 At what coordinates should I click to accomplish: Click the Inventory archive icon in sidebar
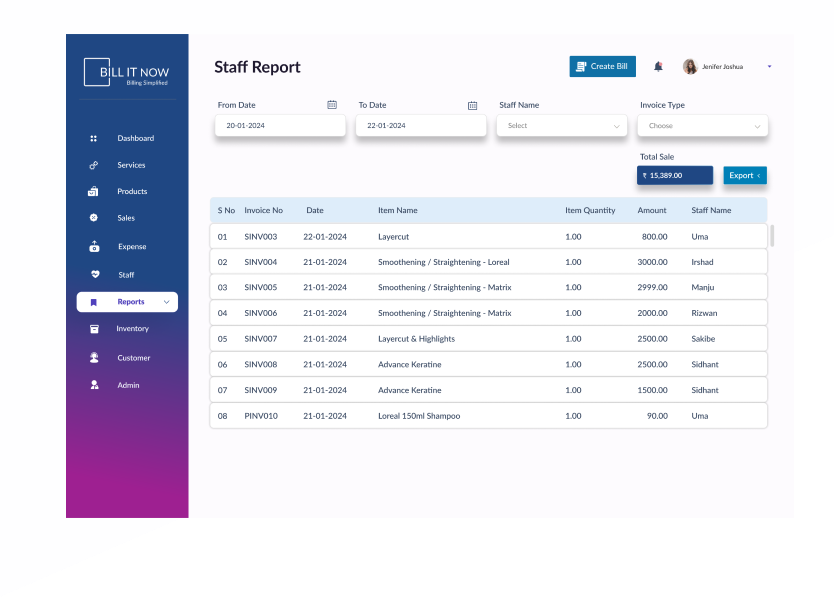pyautogui.click(x=94, y=329)
